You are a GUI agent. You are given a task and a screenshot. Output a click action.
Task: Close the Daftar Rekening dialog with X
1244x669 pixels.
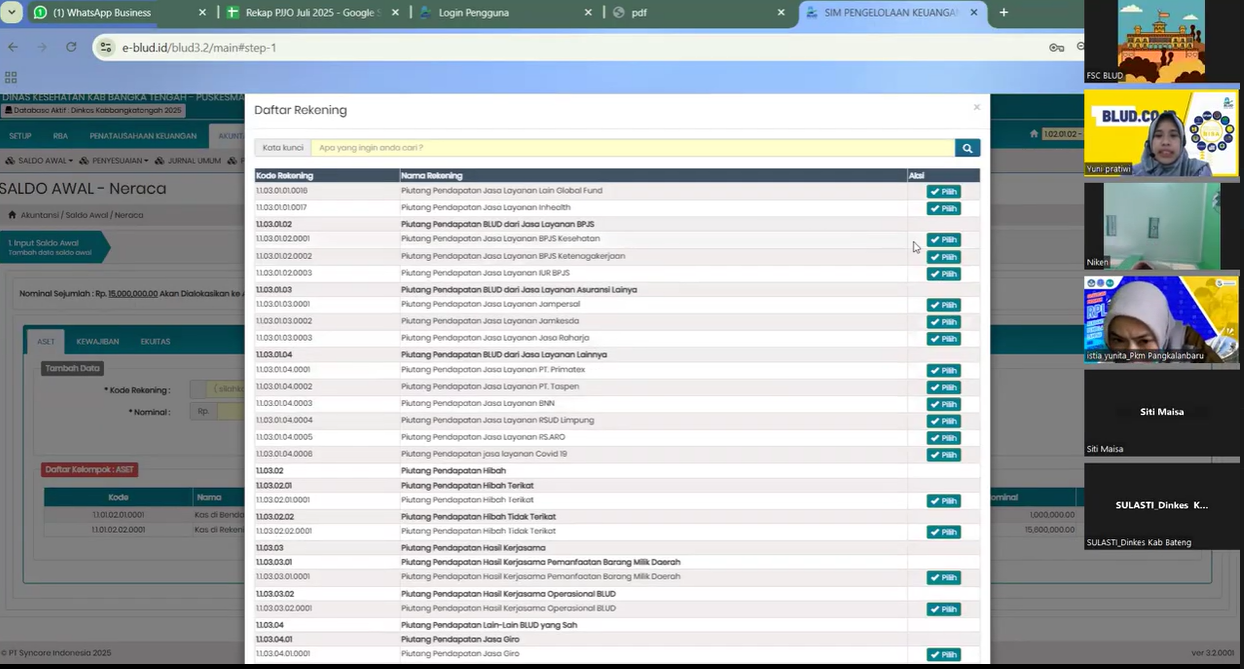(977, 107)
